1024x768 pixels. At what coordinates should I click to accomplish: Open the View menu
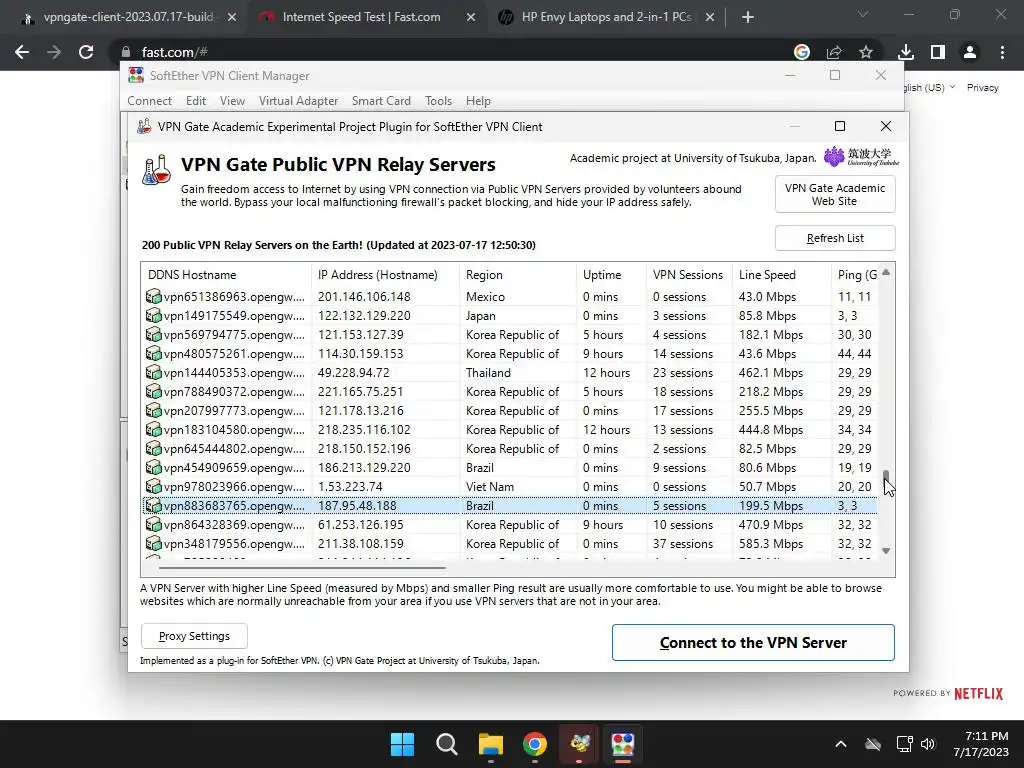point(232,101)
